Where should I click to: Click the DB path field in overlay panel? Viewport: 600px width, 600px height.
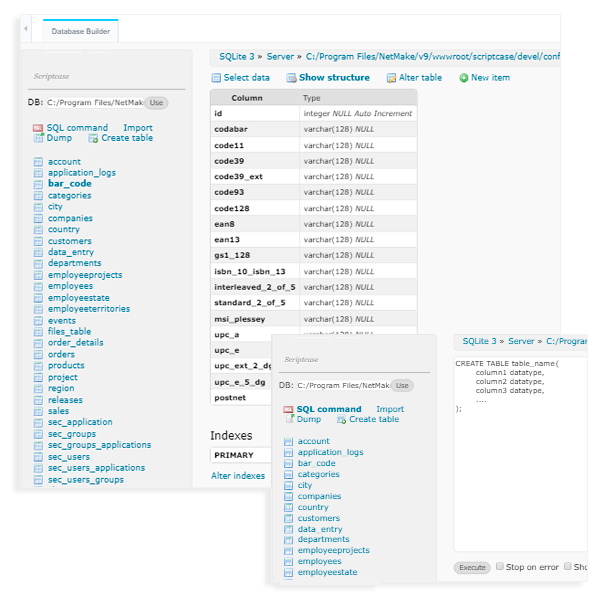coord(343,385)
